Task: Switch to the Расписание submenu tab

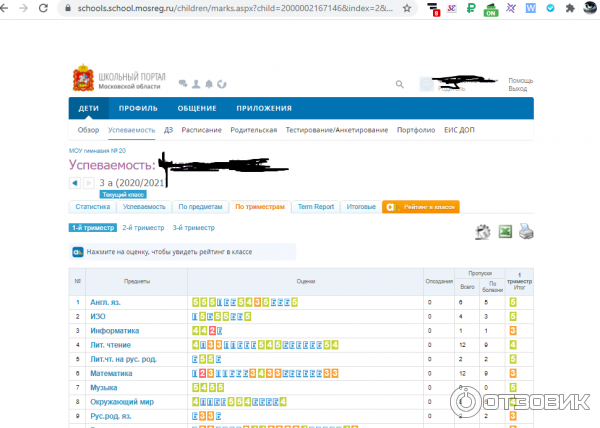Action: pos(203,130)
